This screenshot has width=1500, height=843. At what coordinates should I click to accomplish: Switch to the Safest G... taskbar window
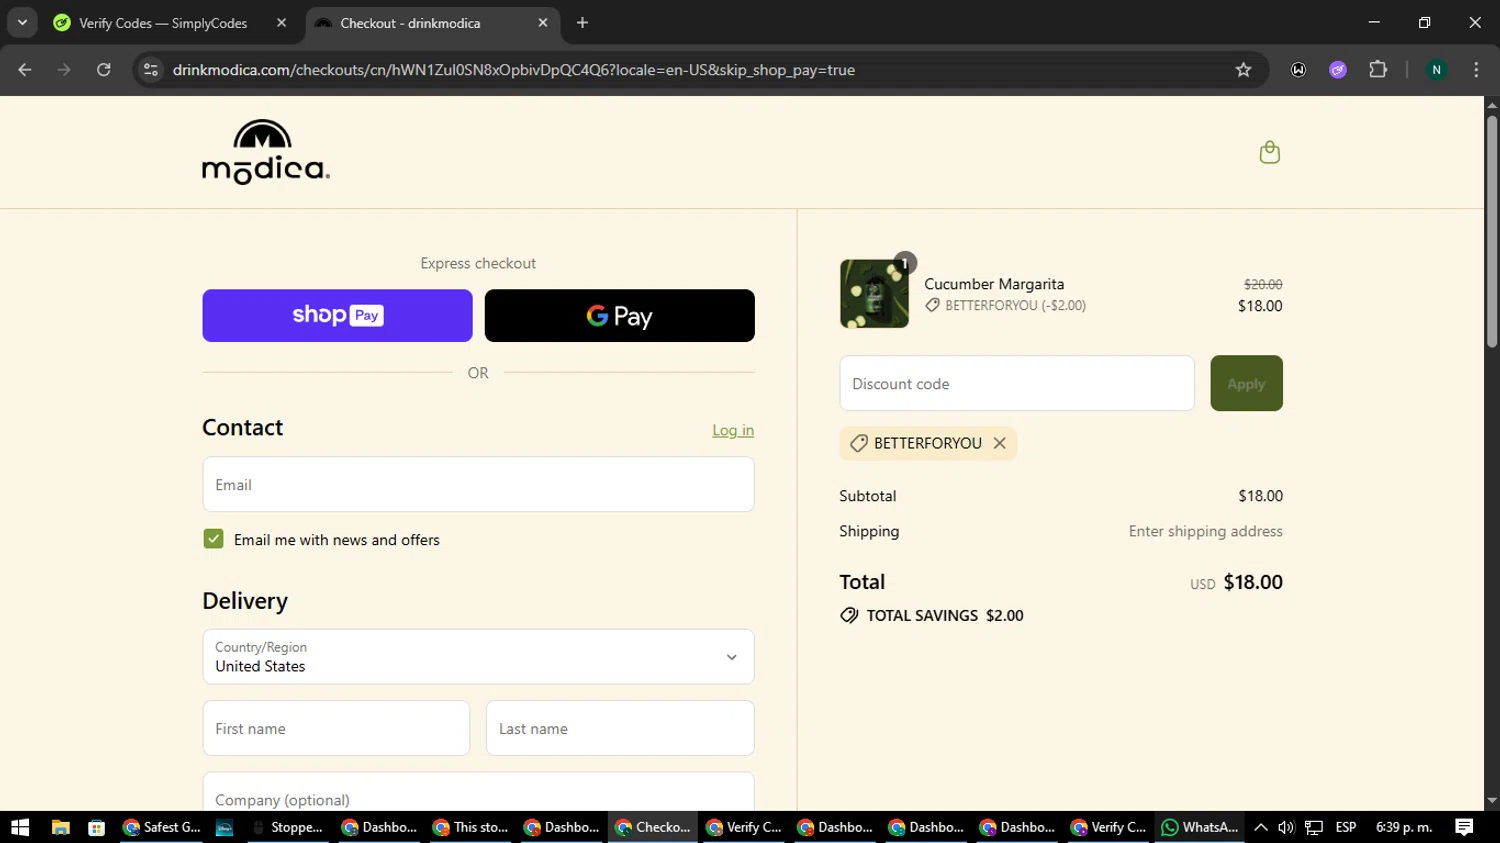pyautogui.click(x=161, y=827)
